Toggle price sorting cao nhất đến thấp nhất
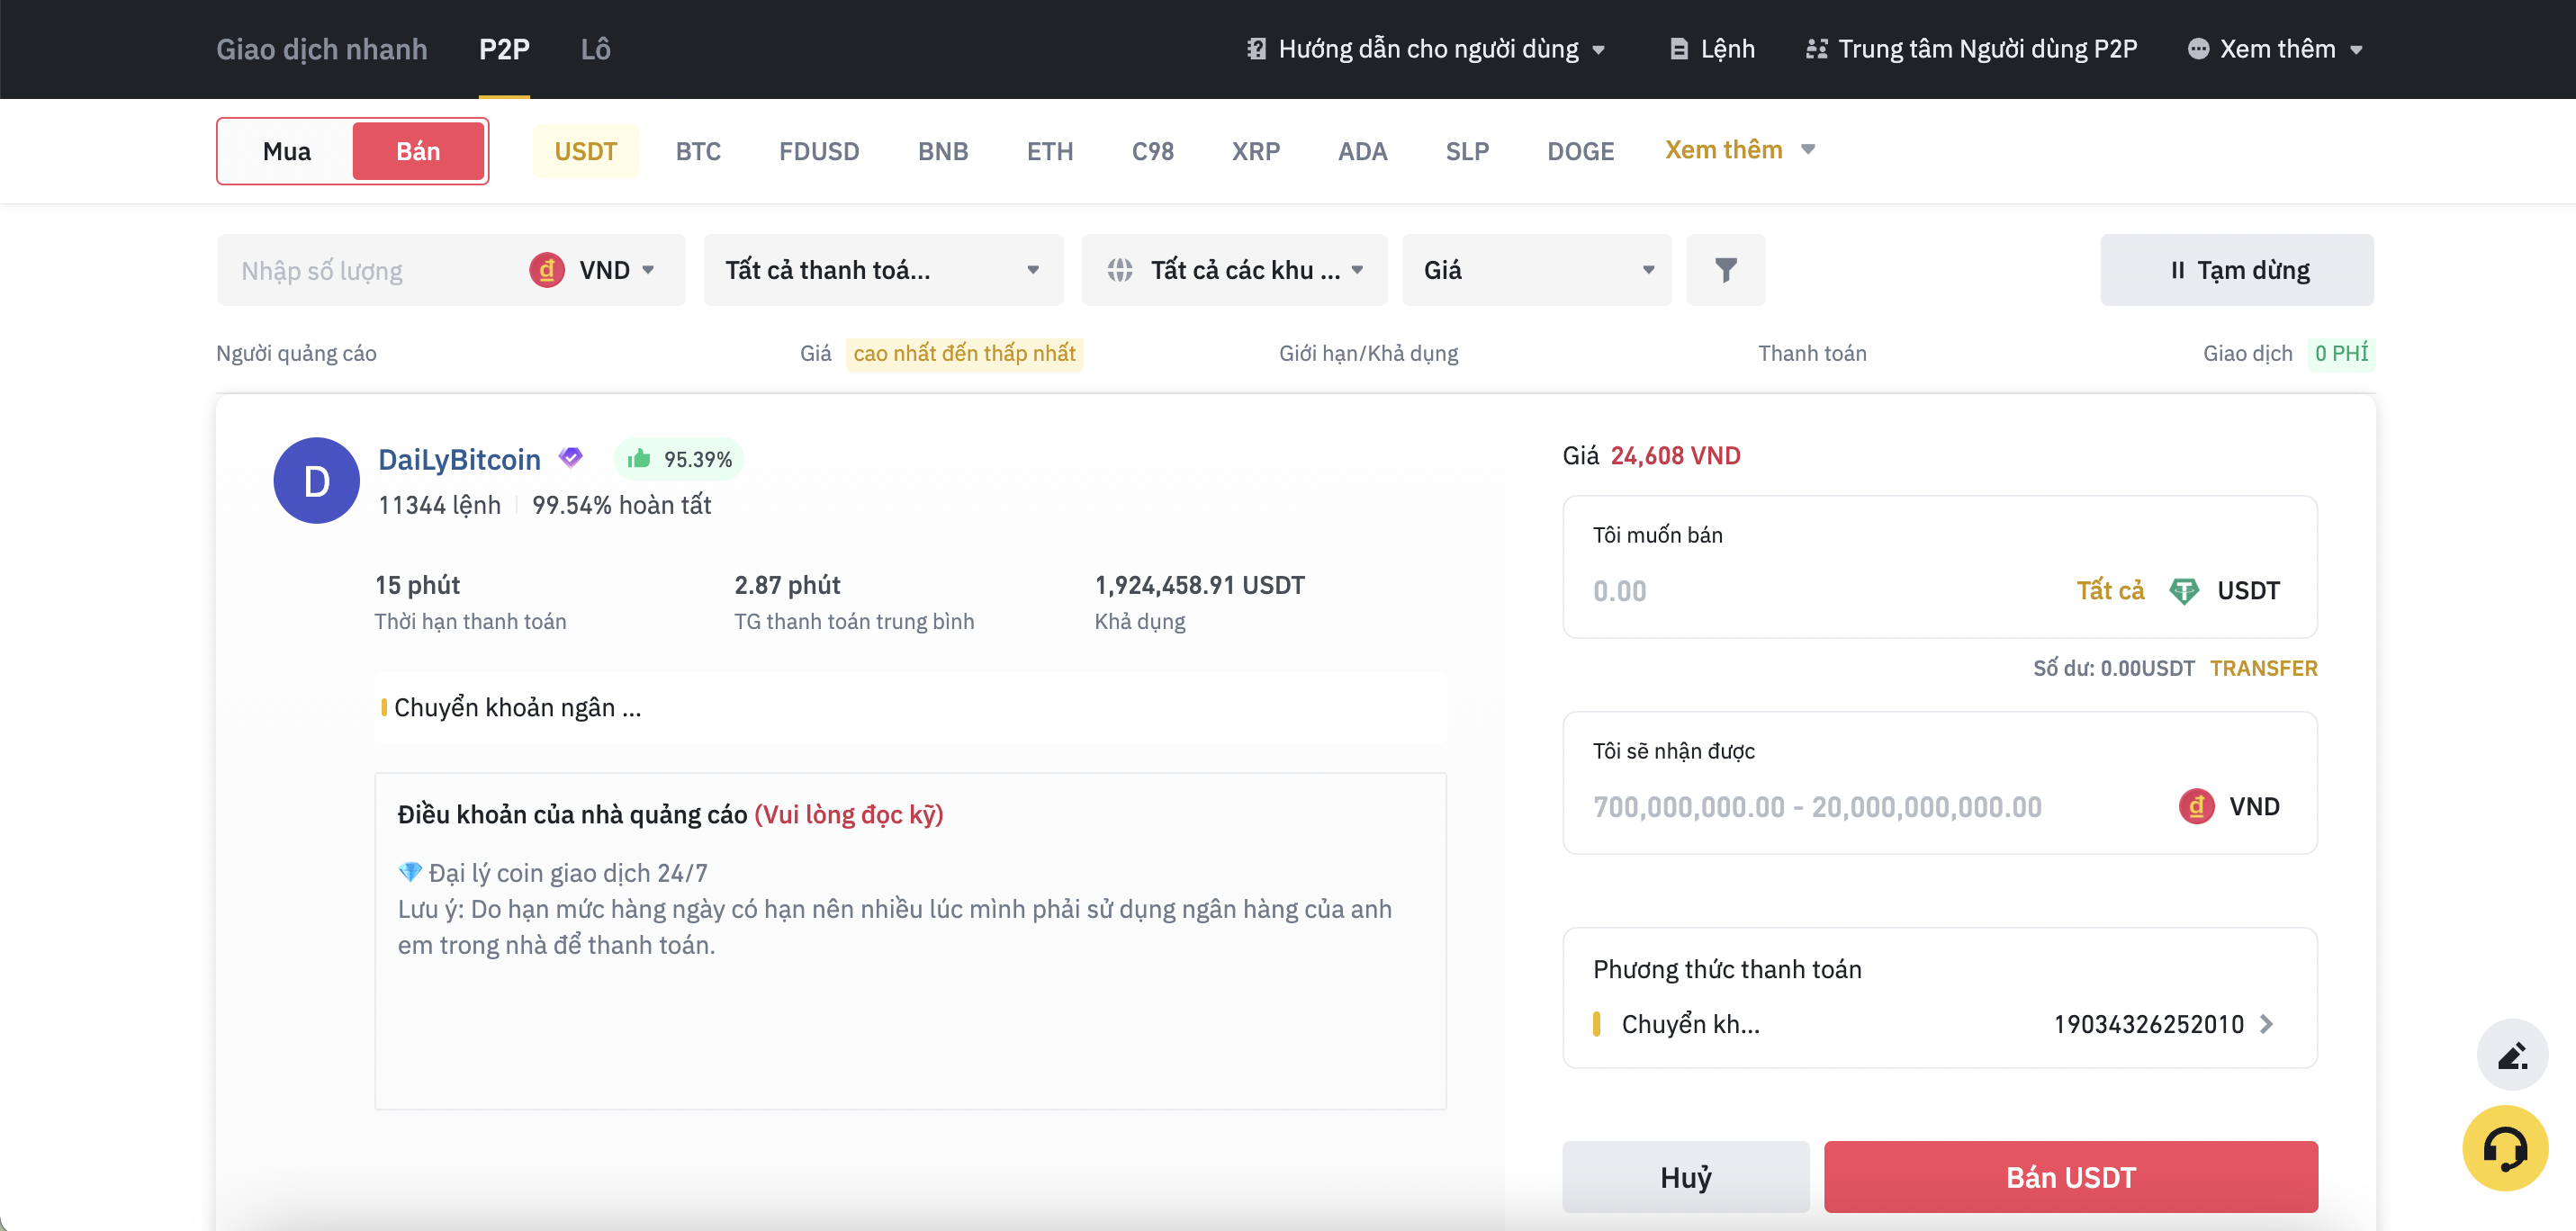Image resolution: width=2576 pixels, height=1231 pixels. pos(964,353)
